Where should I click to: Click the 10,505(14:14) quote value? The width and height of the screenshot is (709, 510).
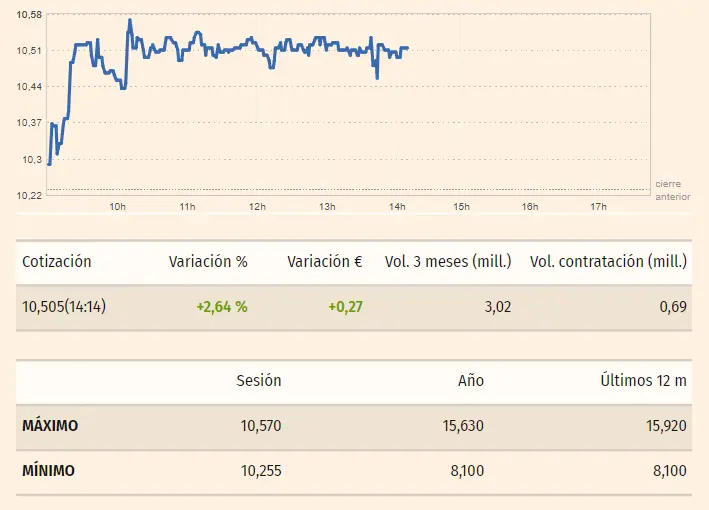(64, 307)
